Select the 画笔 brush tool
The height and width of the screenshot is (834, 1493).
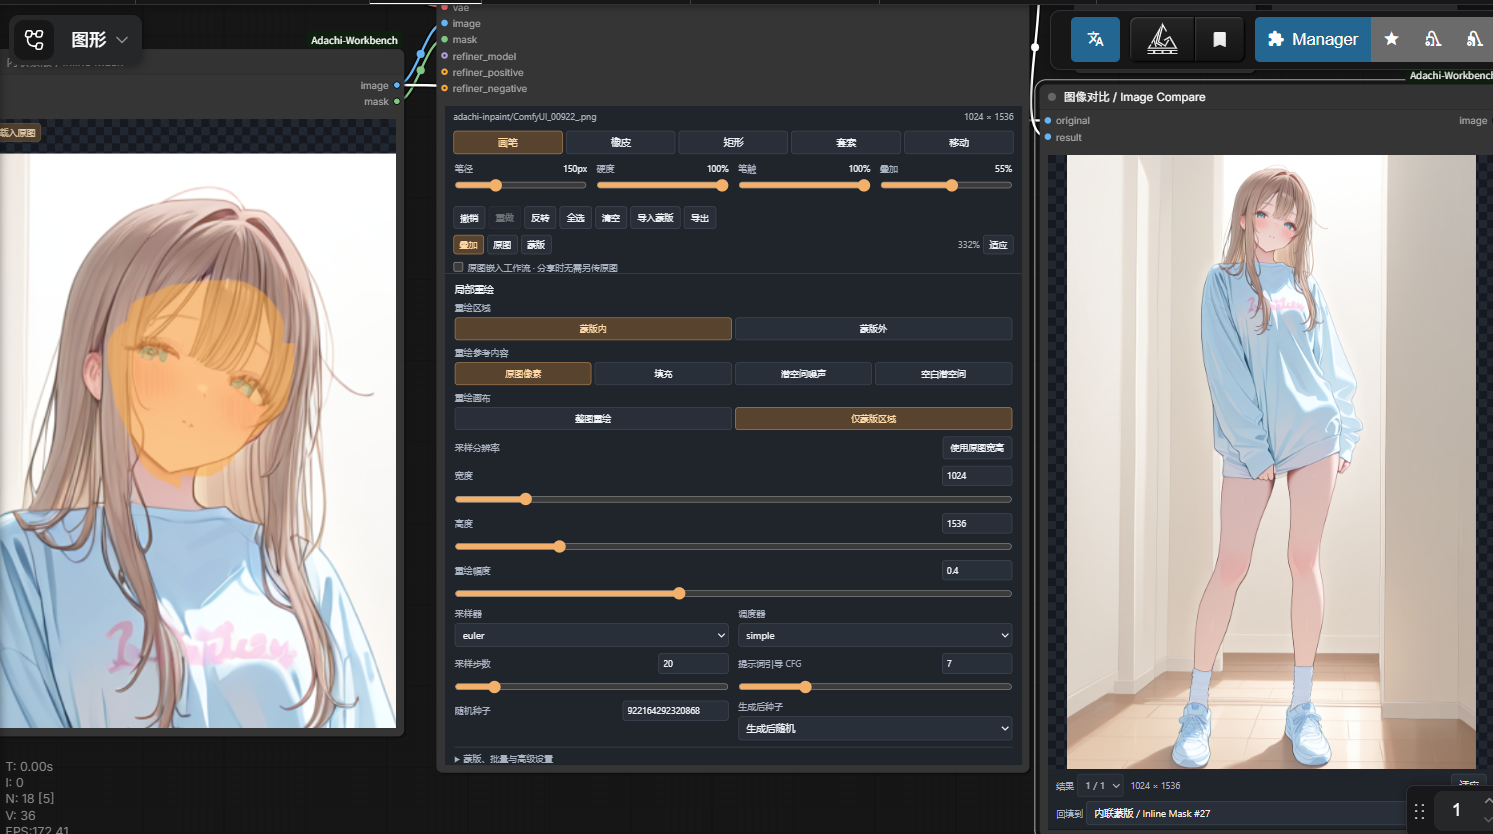click(508, 142)
